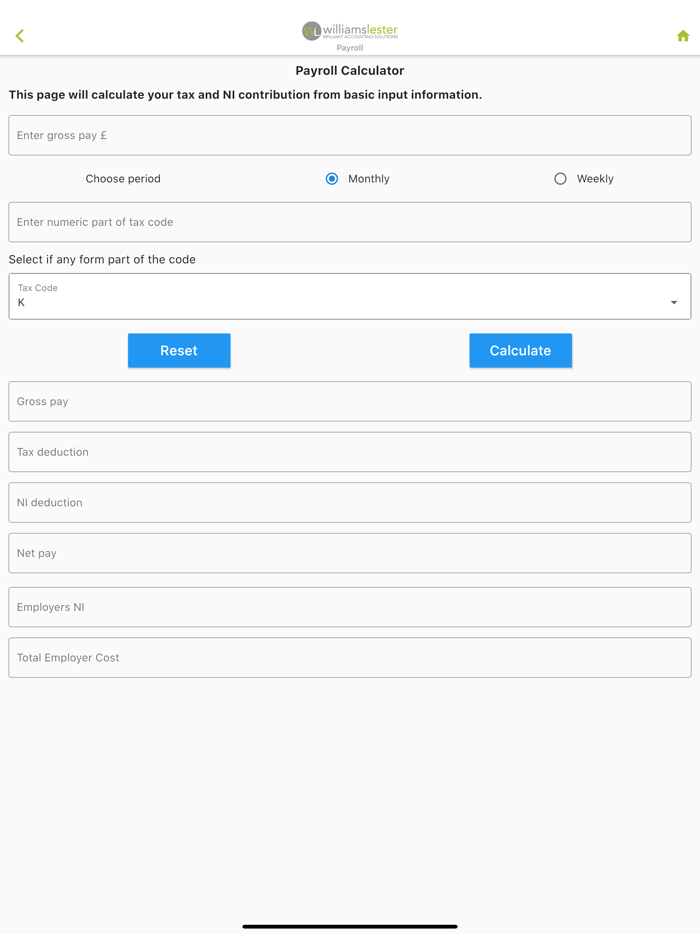Tap the Payroll header label
Viewport: 700px width, 934px height.
point(350,48)
